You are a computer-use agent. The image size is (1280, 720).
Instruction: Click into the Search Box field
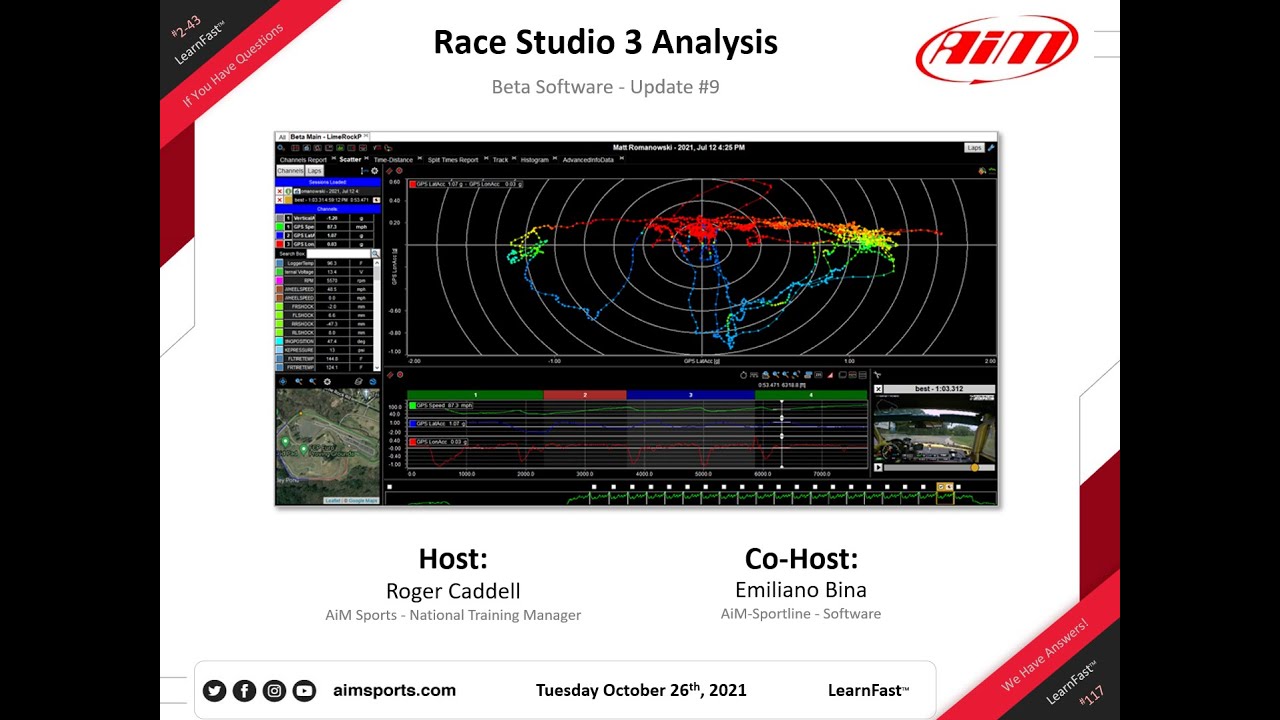click(x=338, y=254)
